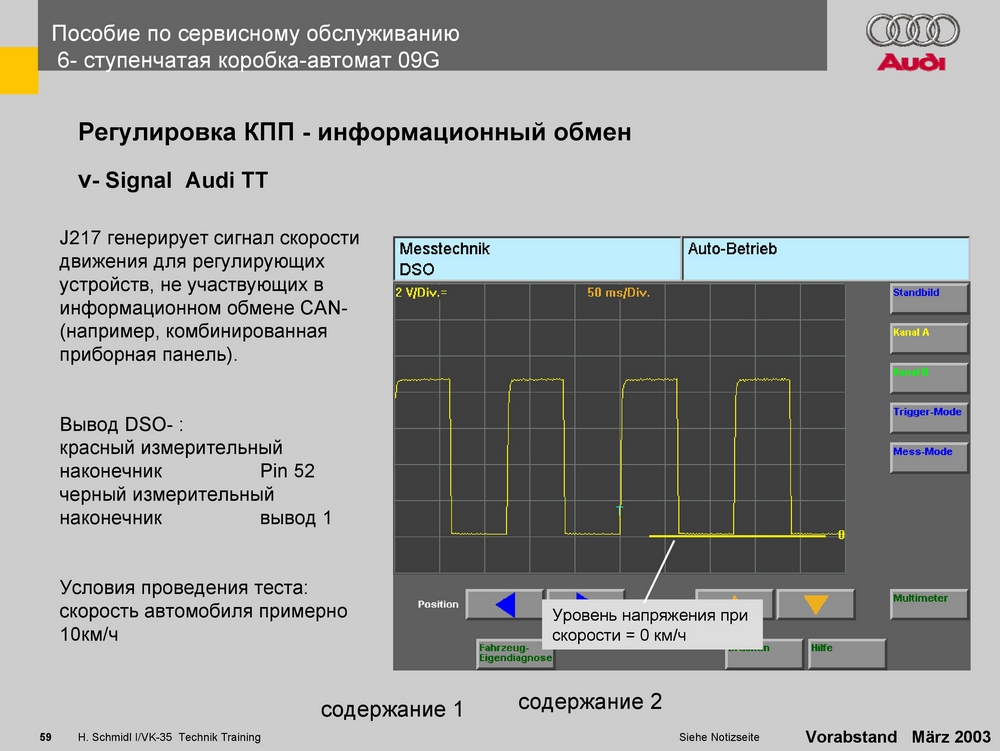Image resolution: width=1000 pixels, height=751 pixels.
Task: Select the green Kanal B button
Action: pyautogui.click(x=929, y=377)
